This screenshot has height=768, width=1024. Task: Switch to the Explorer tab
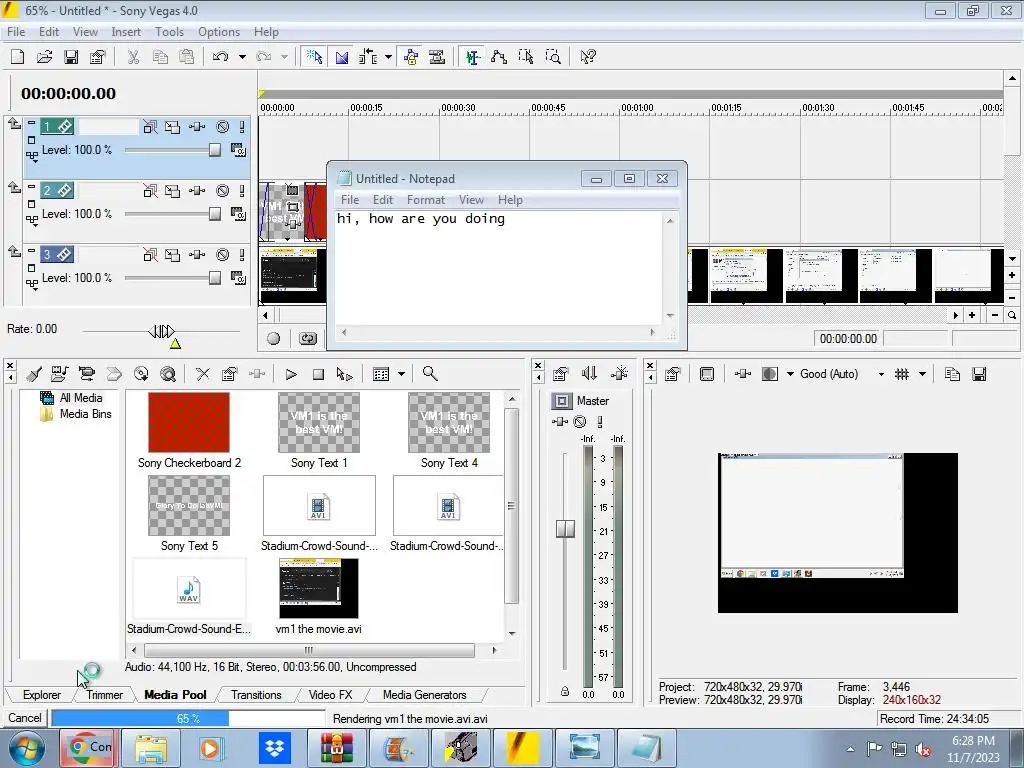(x=42, y=695)
